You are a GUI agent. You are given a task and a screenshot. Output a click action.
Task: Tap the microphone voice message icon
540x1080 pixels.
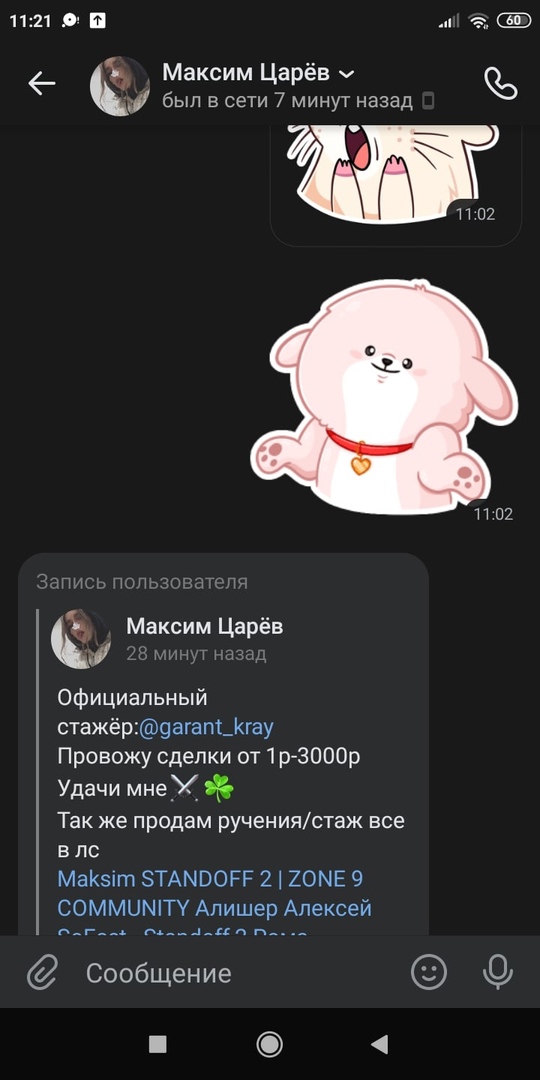pyautogui.click(x=497, y=973)
